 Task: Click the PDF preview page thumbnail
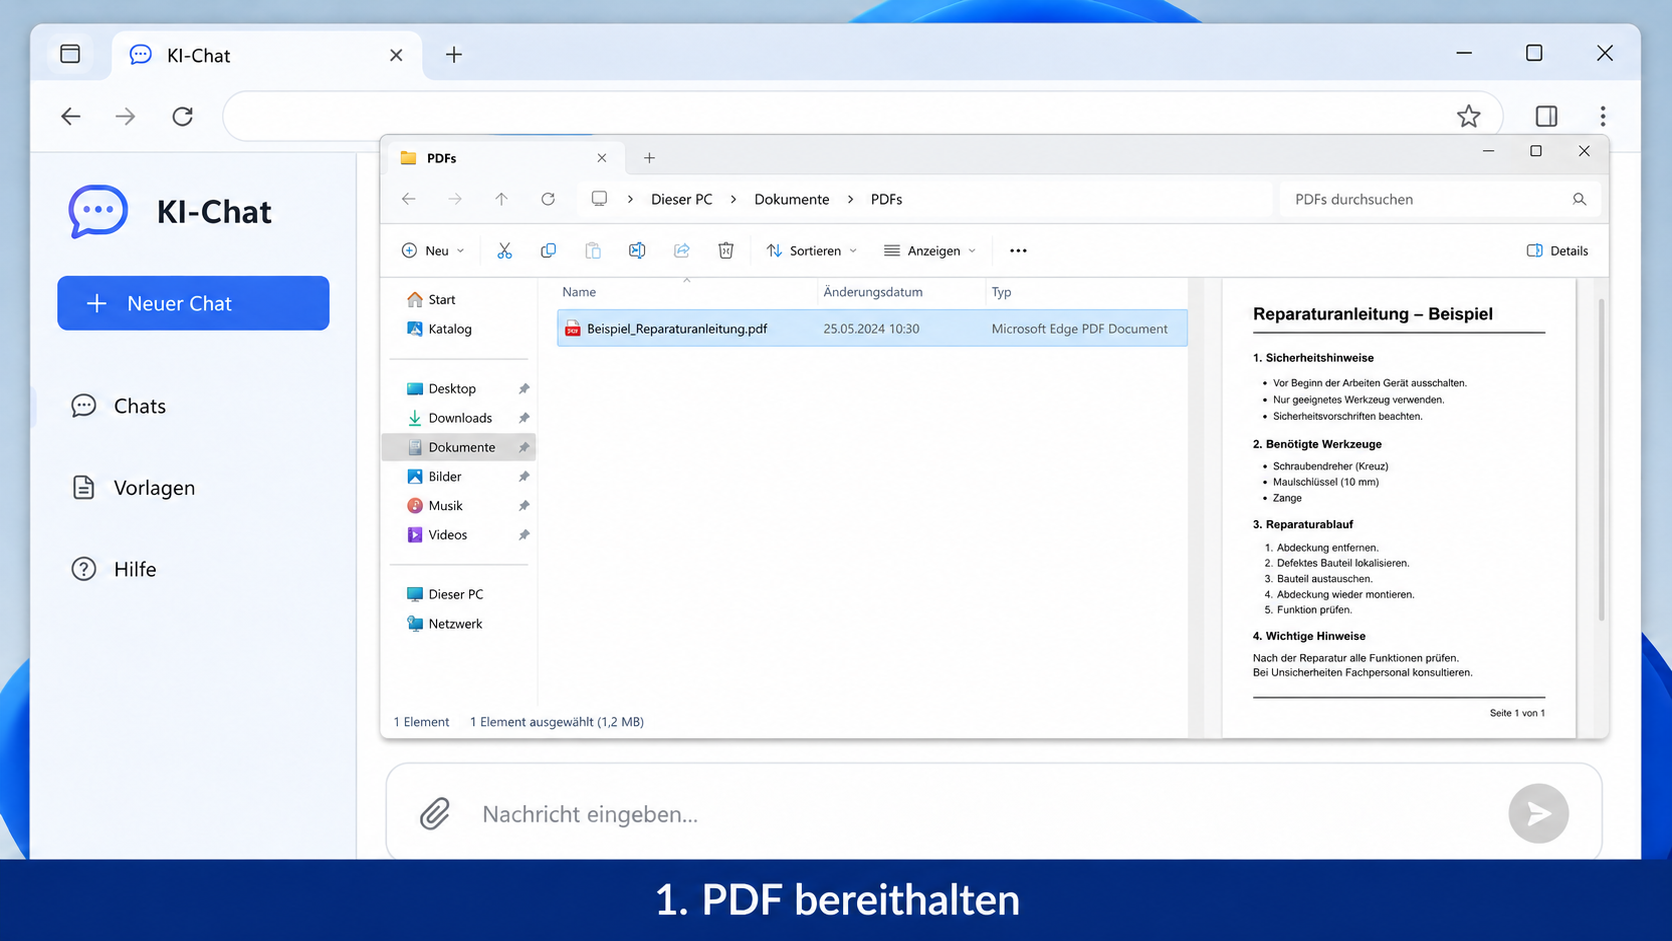point(1399,508)
